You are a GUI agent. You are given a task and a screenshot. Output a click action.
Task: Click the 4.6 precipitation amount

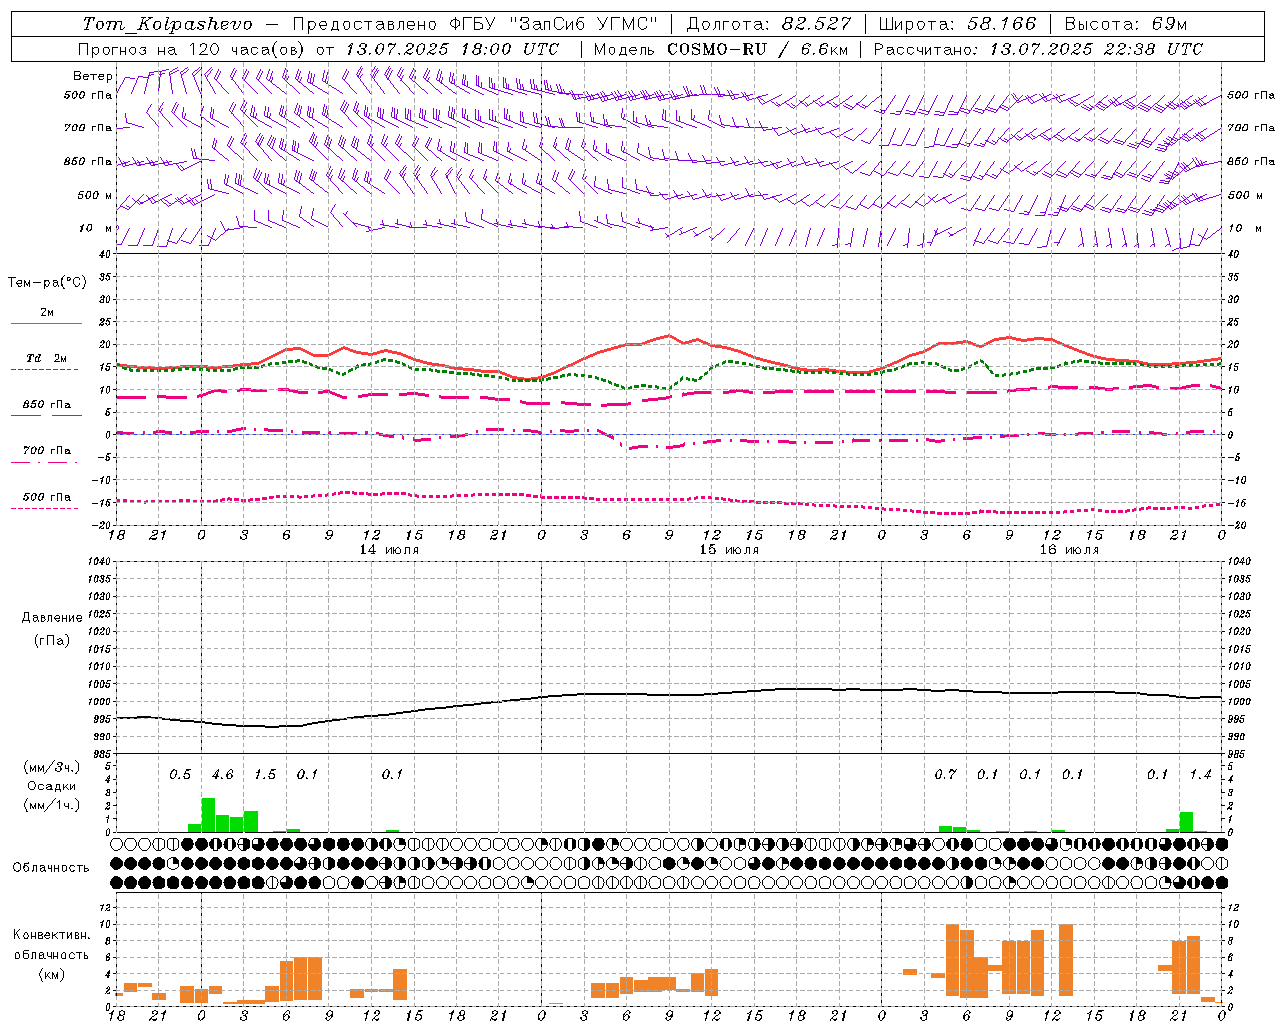click(x=222, y=775)
